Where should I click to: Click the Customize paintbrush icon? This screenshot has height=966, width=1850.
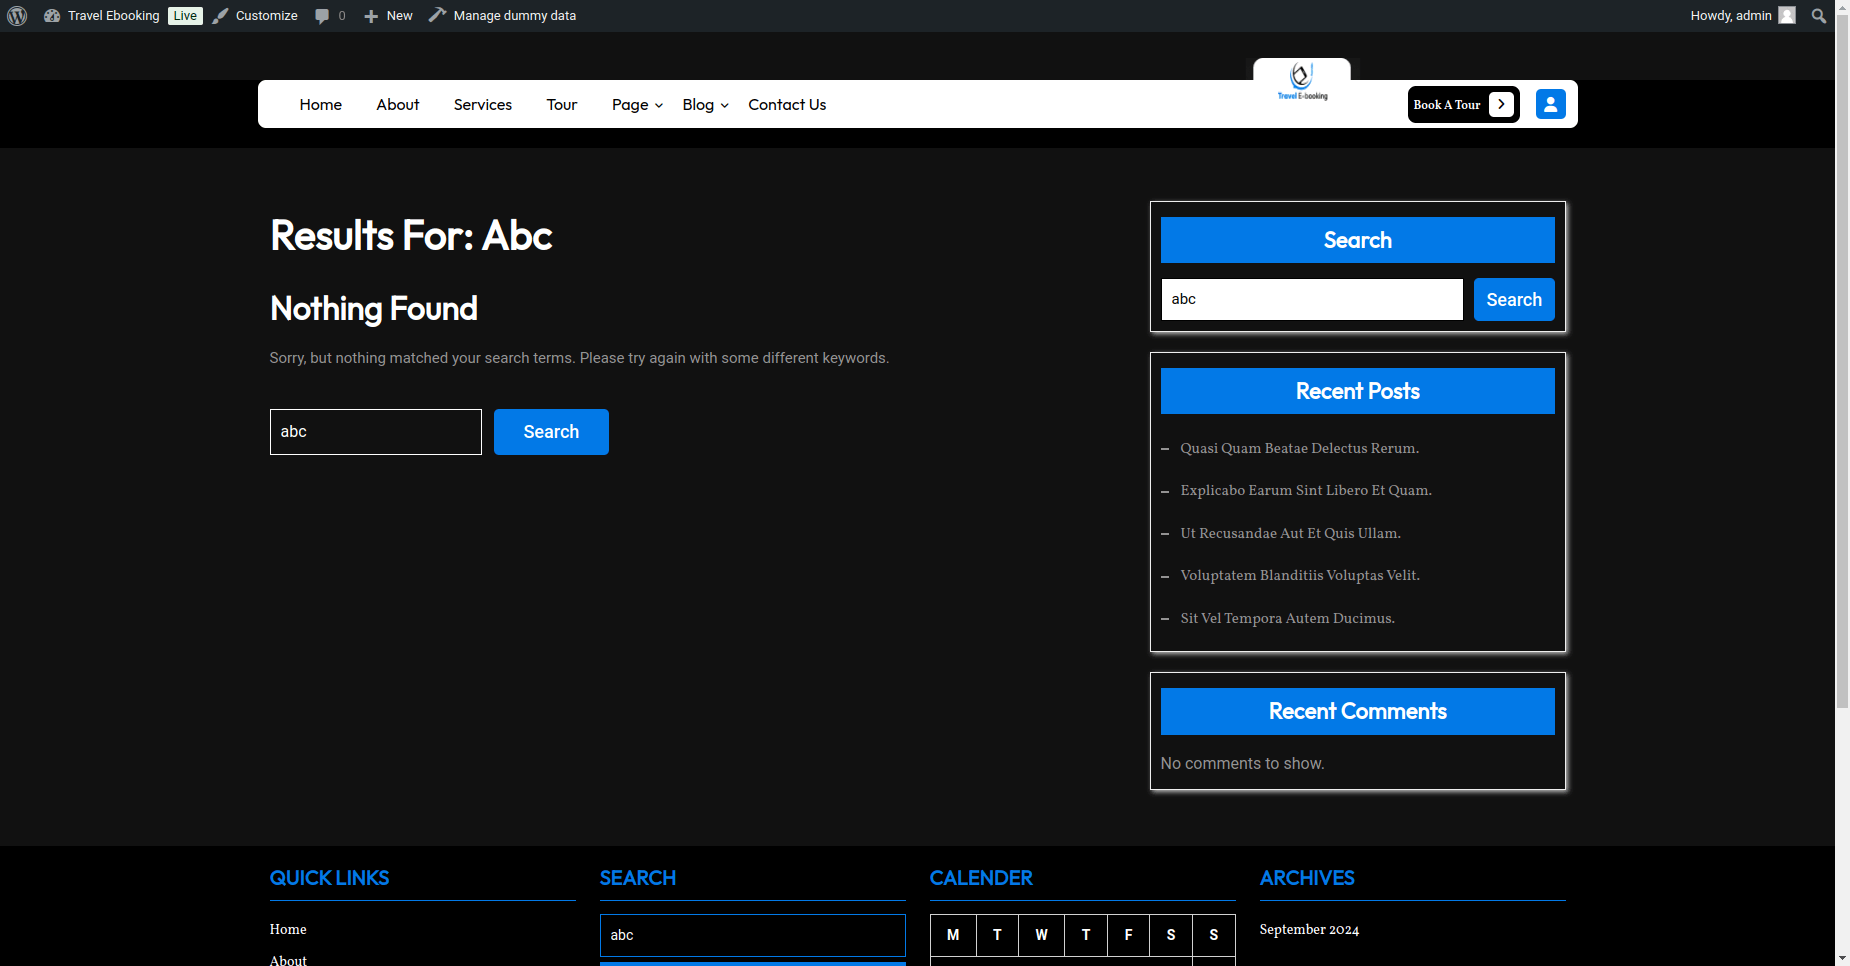tap(221, 16)
